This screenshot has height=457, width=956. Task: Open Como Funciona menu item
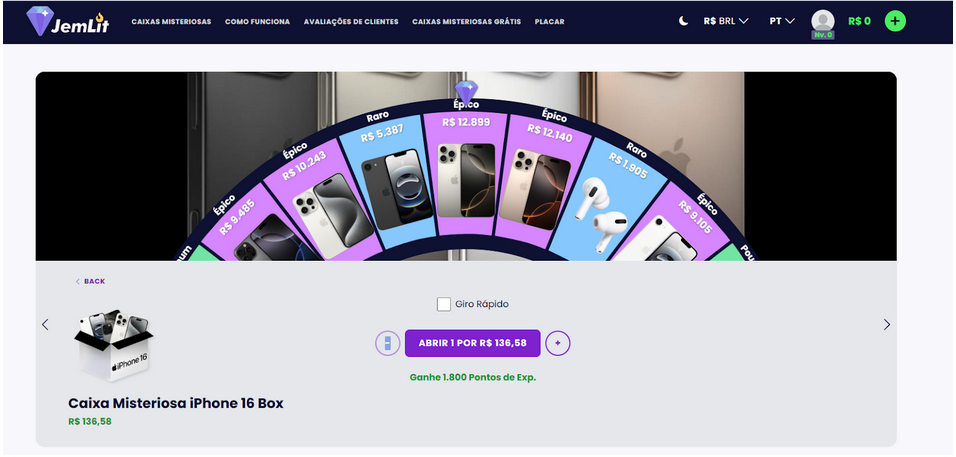click(x=257, y=22)
